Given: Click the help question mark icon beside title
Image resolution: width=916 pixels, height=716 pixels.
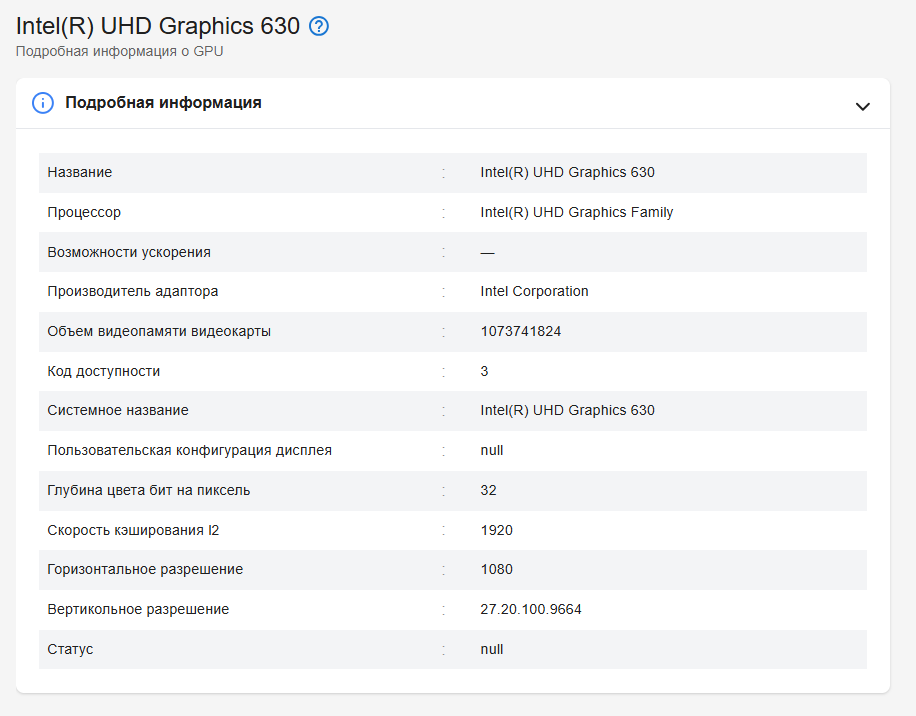Looking at the screenshot, I should click(319, 26).
